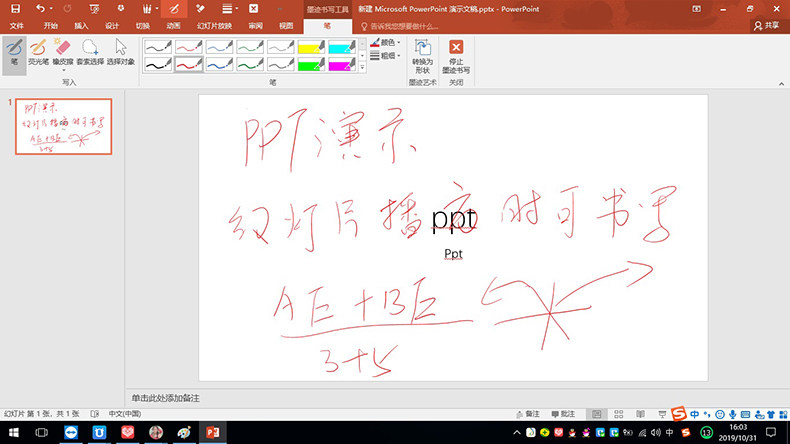Viewport: 790px width, 444px height.
Task: Open dropdown beside the line-weight icon in title bar
Action: click(237, 9)
